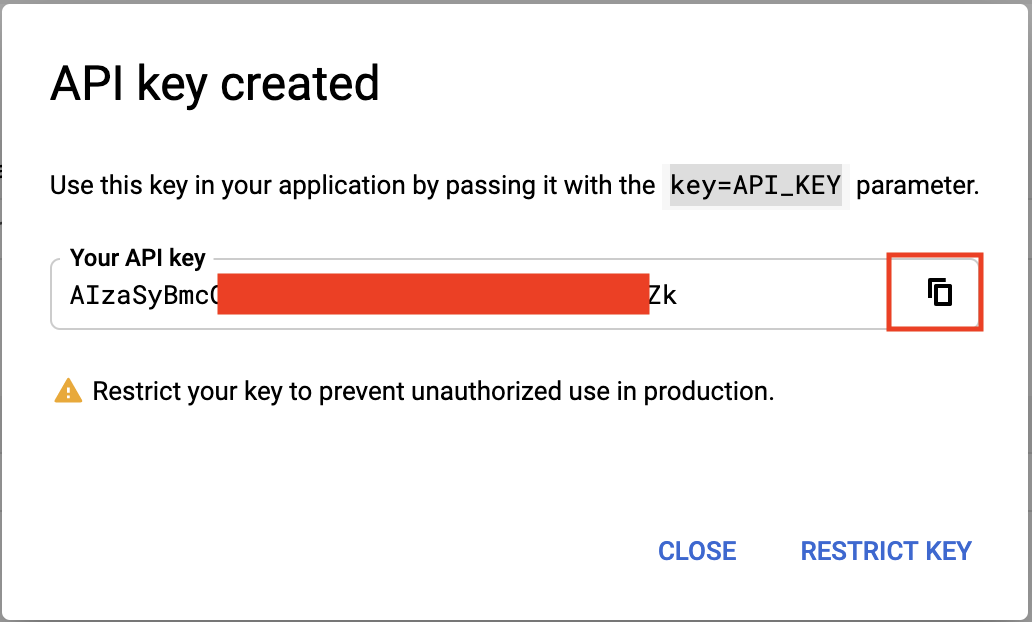
Task: Click the red redacted block over the key
Action: (x=433, y=294)
